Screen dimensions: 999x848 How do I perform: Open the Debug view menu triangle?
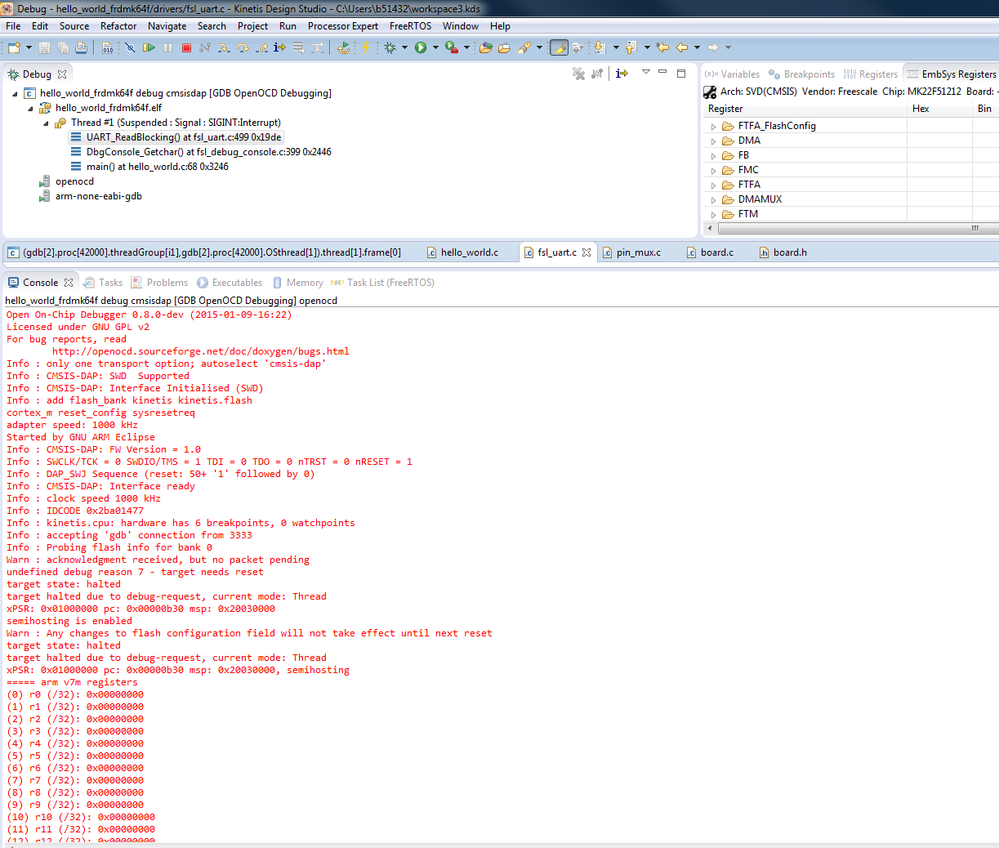646,72
